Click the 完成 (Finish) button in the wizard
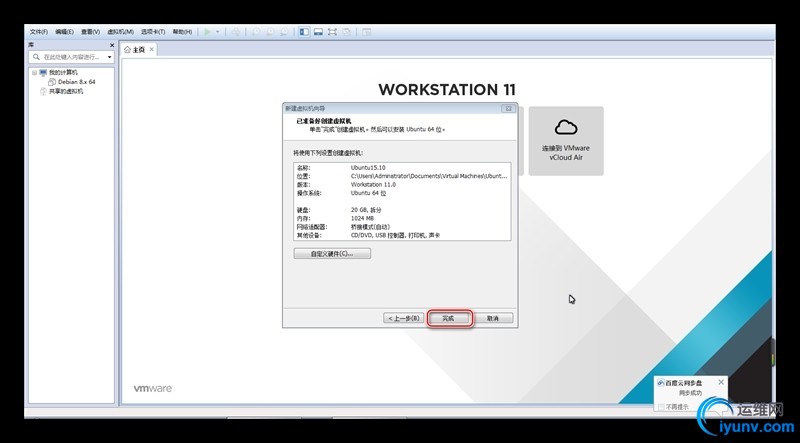The image size is (800, 443). (448, 318)
